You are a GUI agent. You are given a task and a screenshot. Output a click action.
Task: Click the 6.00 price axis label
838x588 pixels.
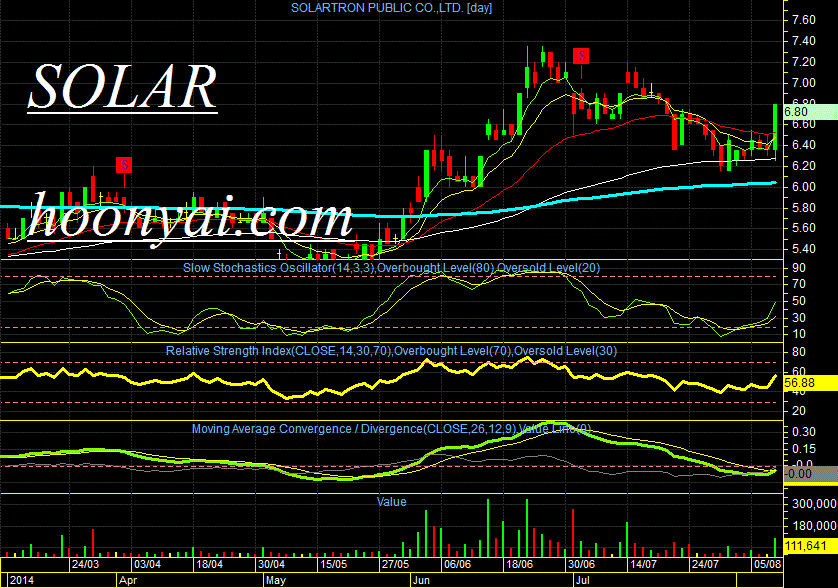click(804, 187)
